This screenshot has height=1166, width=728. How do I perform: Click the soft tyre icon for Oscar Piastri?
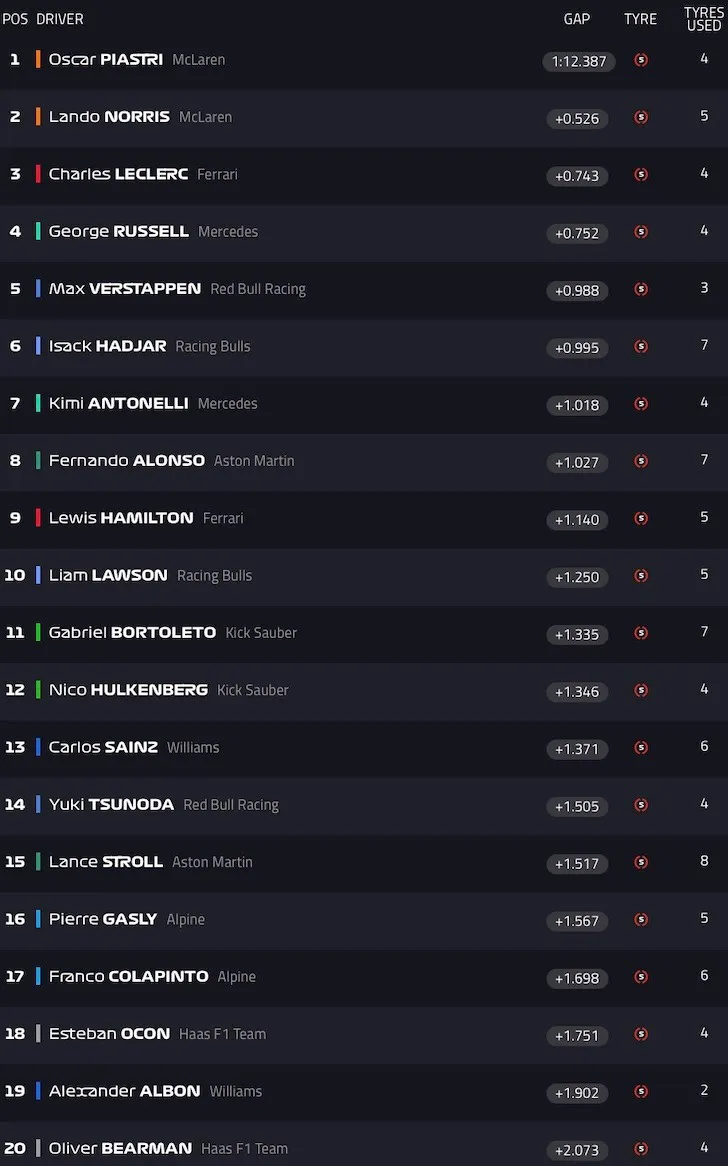coord(641,60)
